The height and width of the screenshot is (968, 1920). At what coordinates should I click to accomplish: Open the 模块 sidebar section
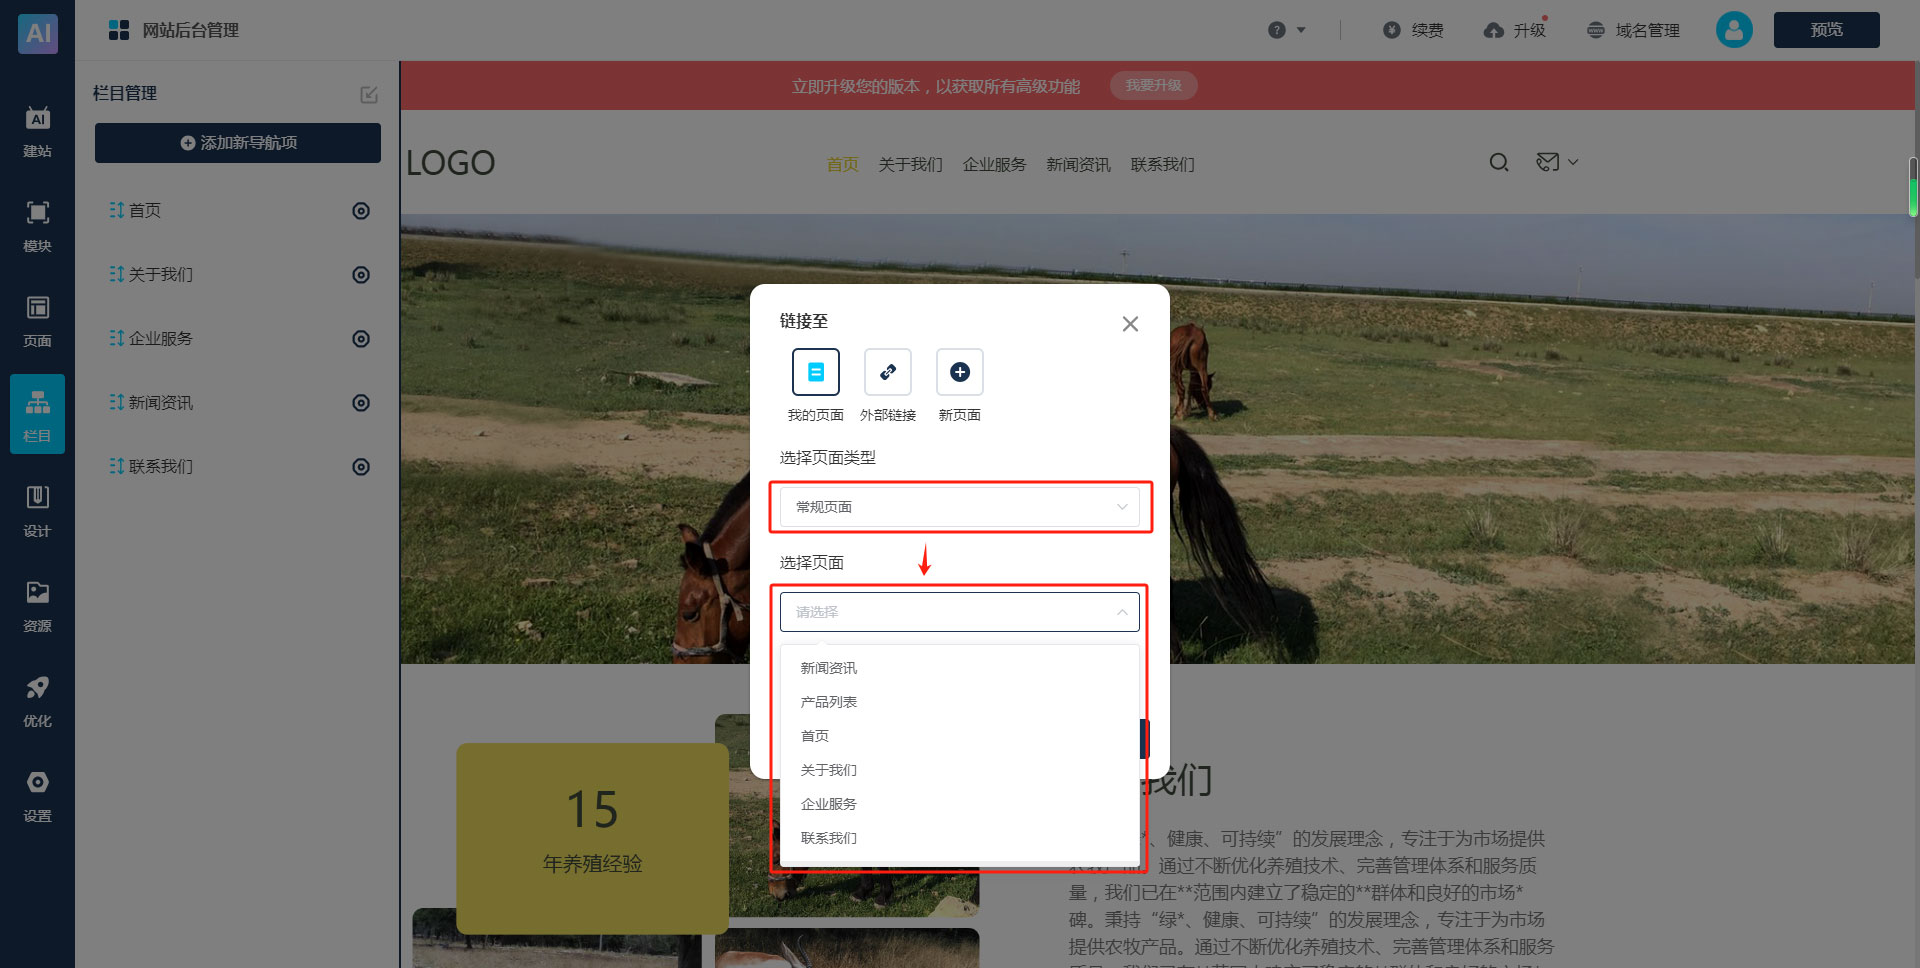coord(37,227)
